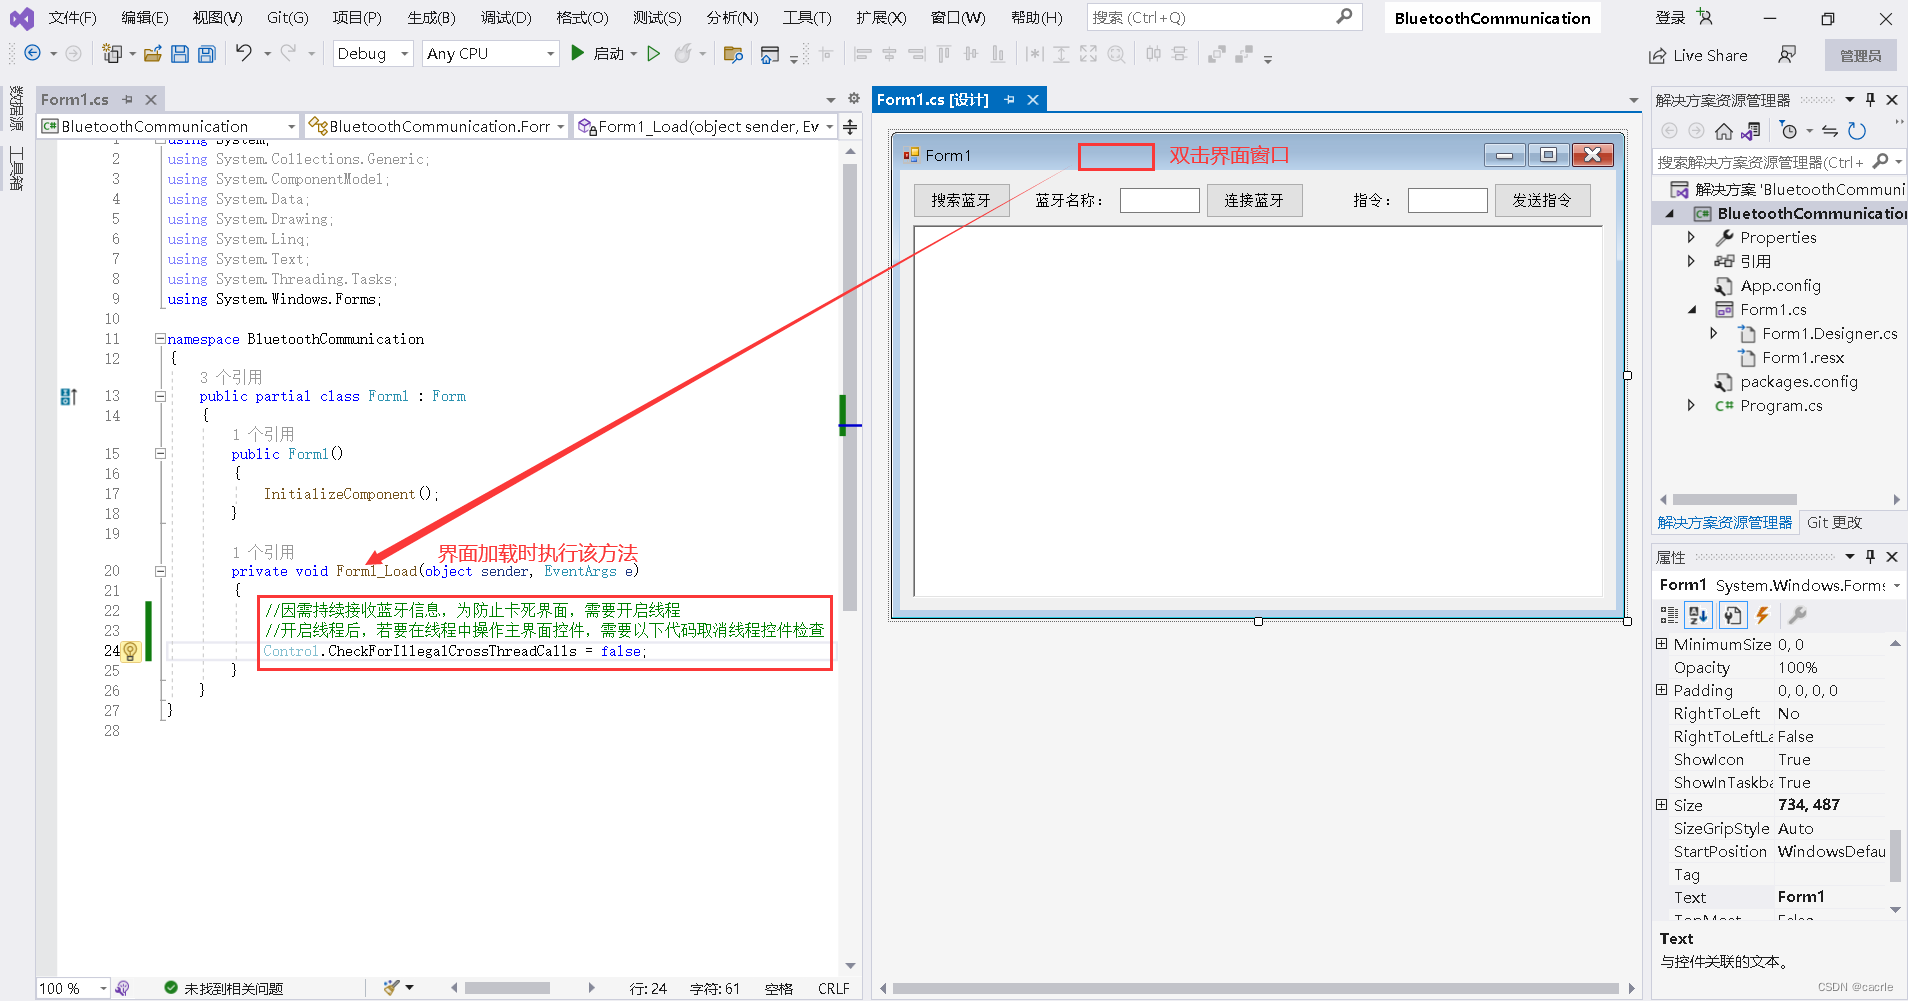Click the brush code cleanup icon in status bar
Viewport: 1908px width, 1001px height.
(x=392, y=988)
